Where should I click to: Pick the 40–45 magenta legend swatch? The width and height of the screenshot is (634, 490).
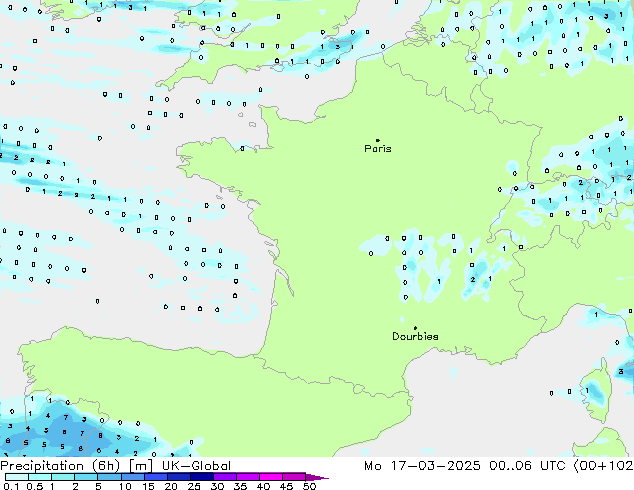[271, 477]
